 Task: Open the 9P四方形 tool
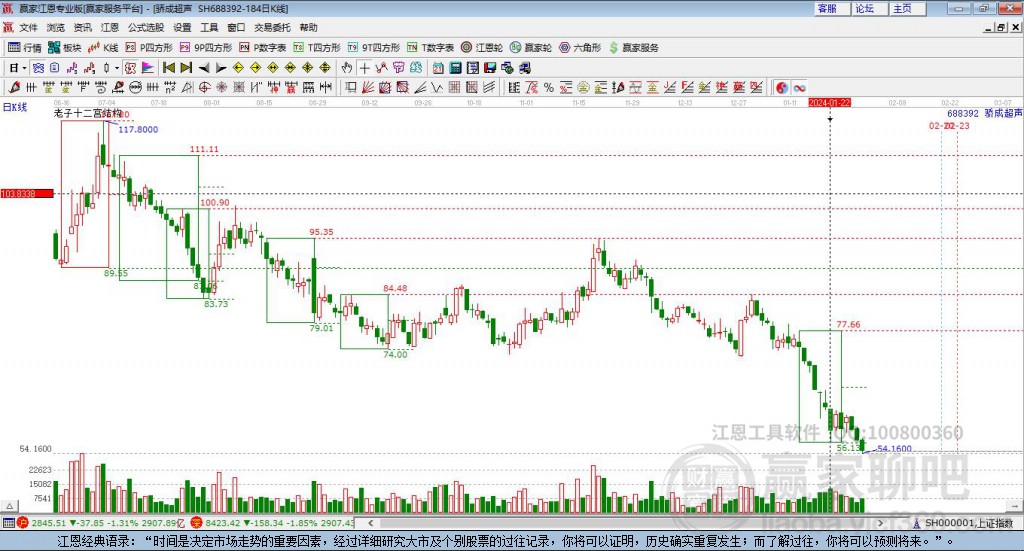coord(206,48)
